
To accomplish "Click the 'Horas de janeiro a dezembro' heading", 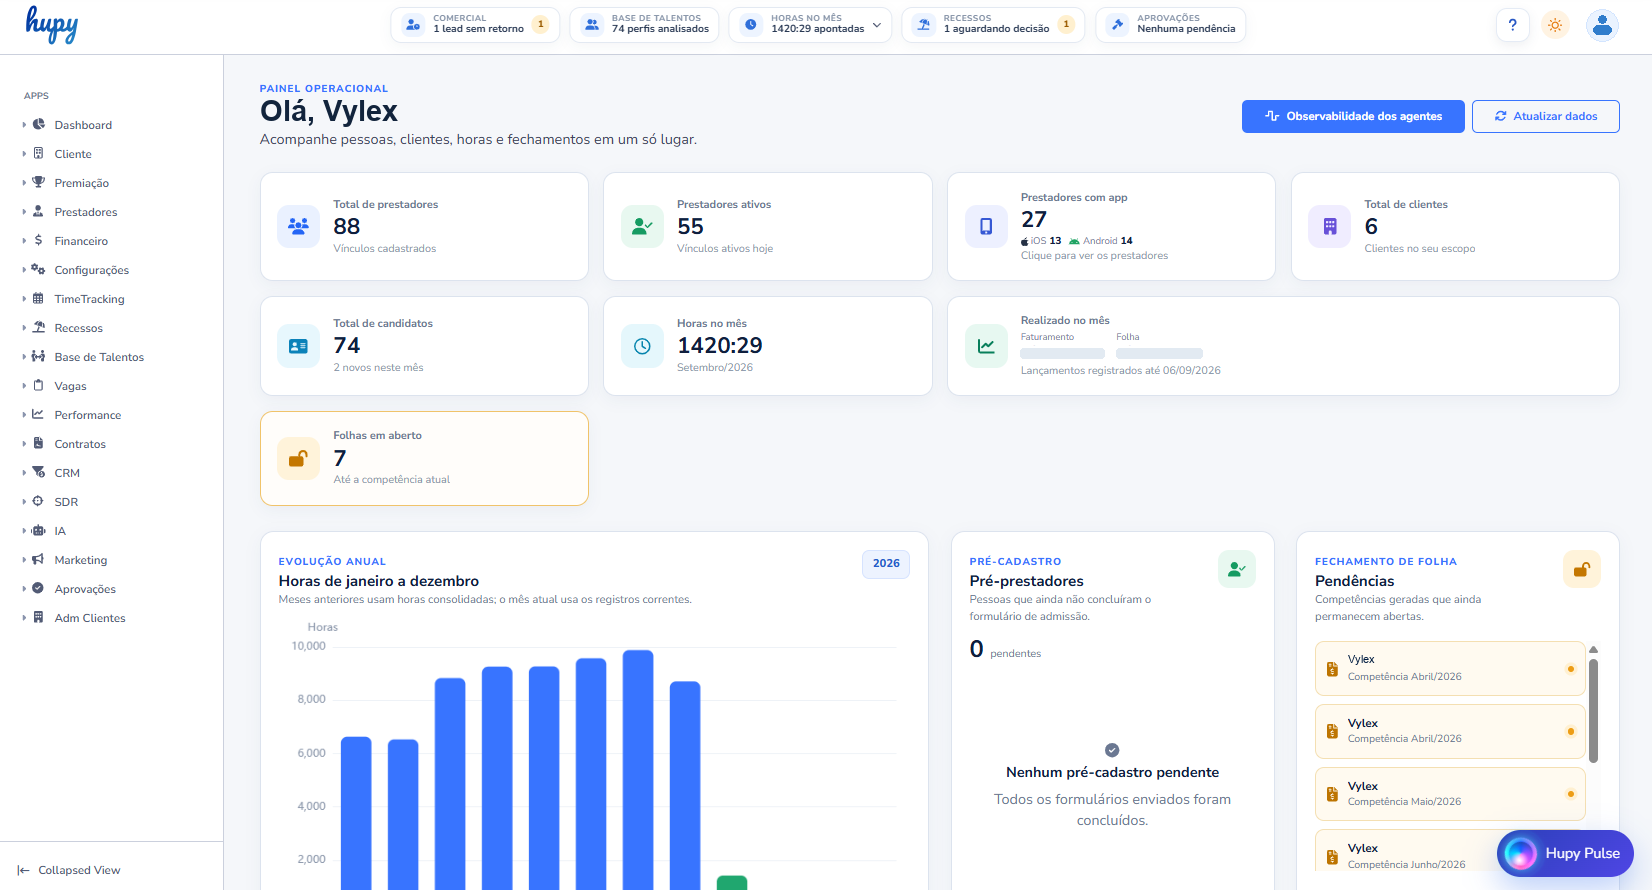I will (x=379, y=581).
